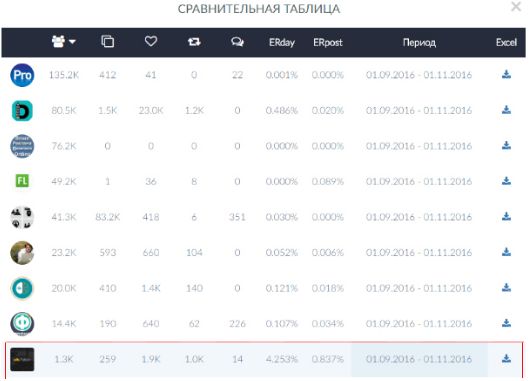Download Excel for the highlighted 1.3K row
The width and height of the screenshot is (529, 381).
[x=506, y=358]
